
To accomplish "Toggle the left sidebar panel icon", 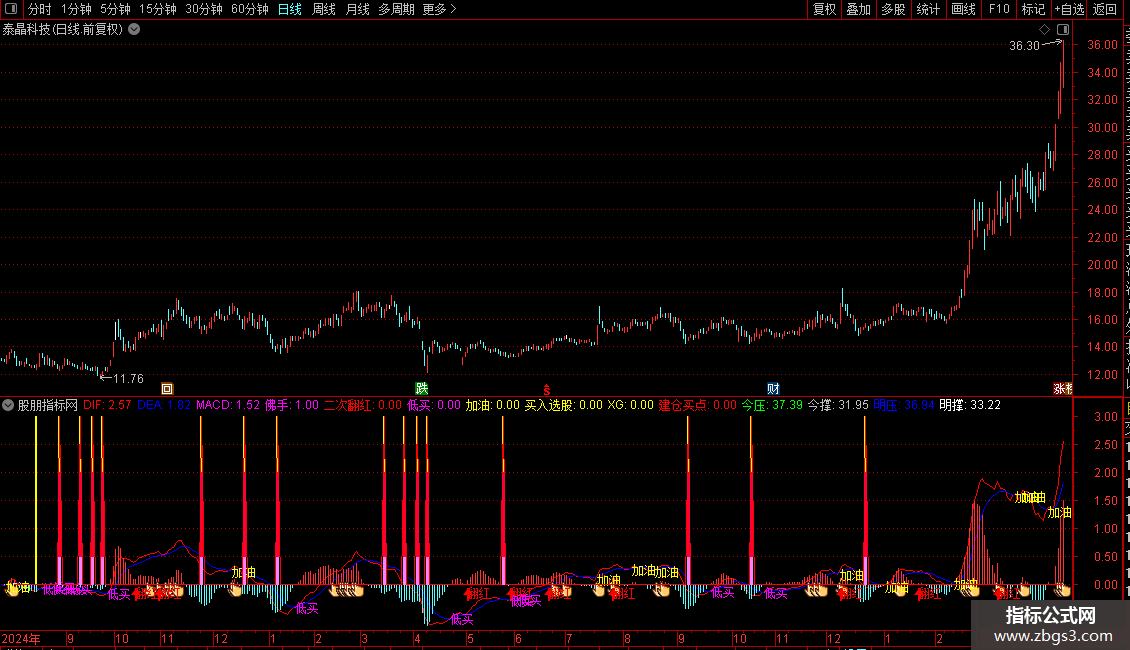I will pos(11,9).
